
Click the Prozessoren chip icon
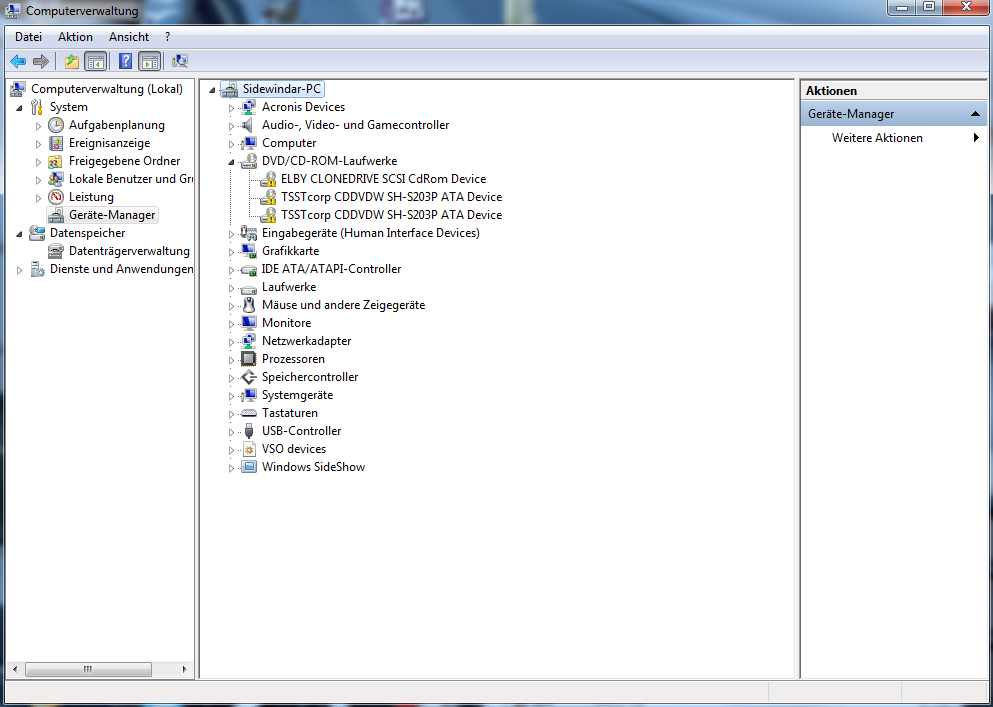(x=249, y=359)
